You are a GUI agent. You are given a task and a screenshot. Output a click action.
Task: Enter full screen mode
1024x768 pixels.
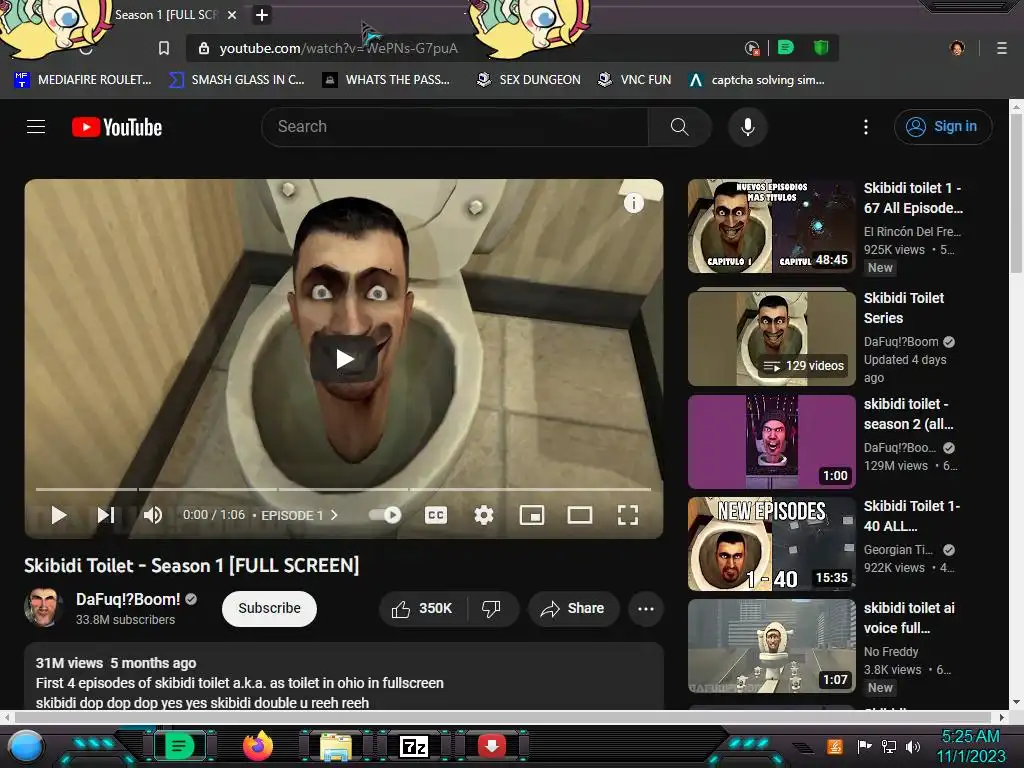coord(628,515)
